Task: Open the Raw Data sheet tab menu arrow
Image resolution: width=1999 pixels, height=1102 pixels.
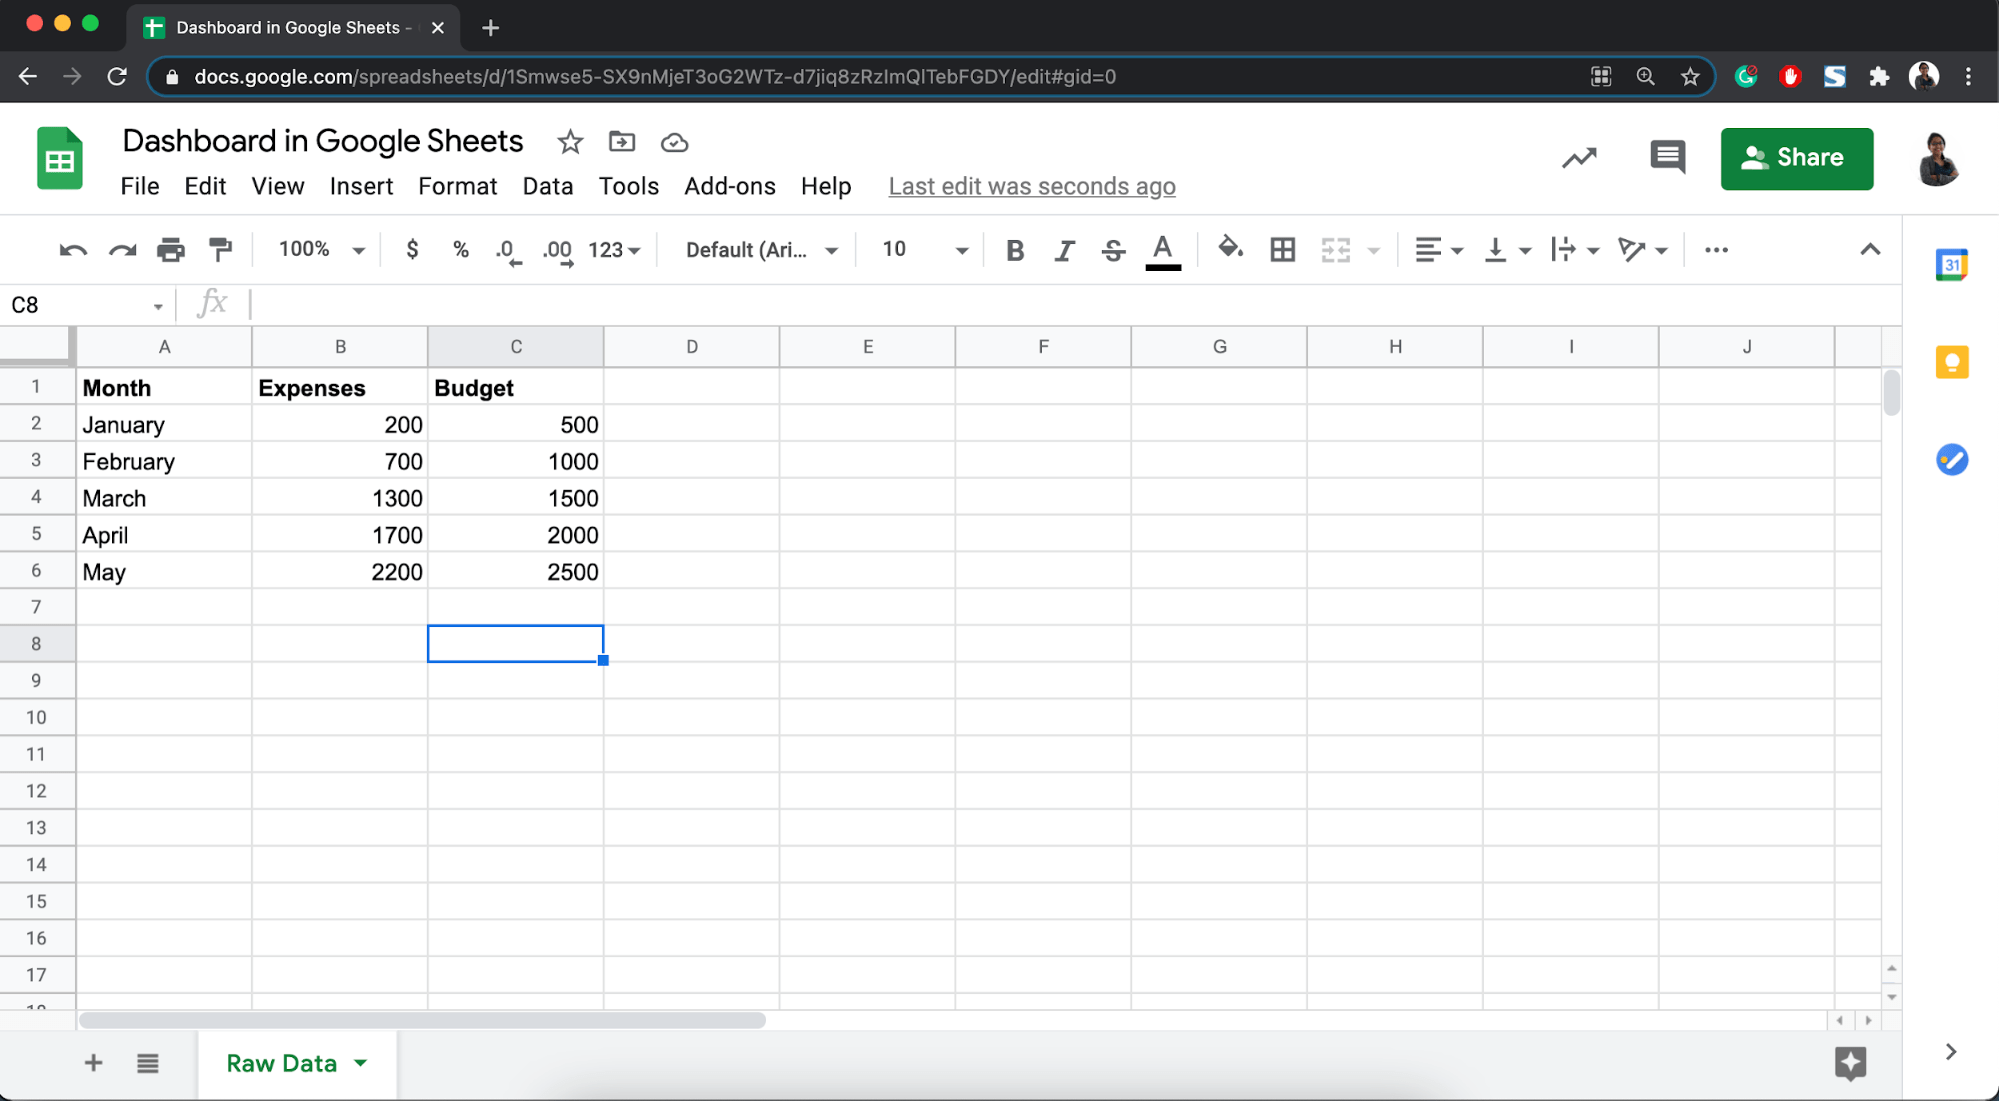Action: [x=361, y=1063]
